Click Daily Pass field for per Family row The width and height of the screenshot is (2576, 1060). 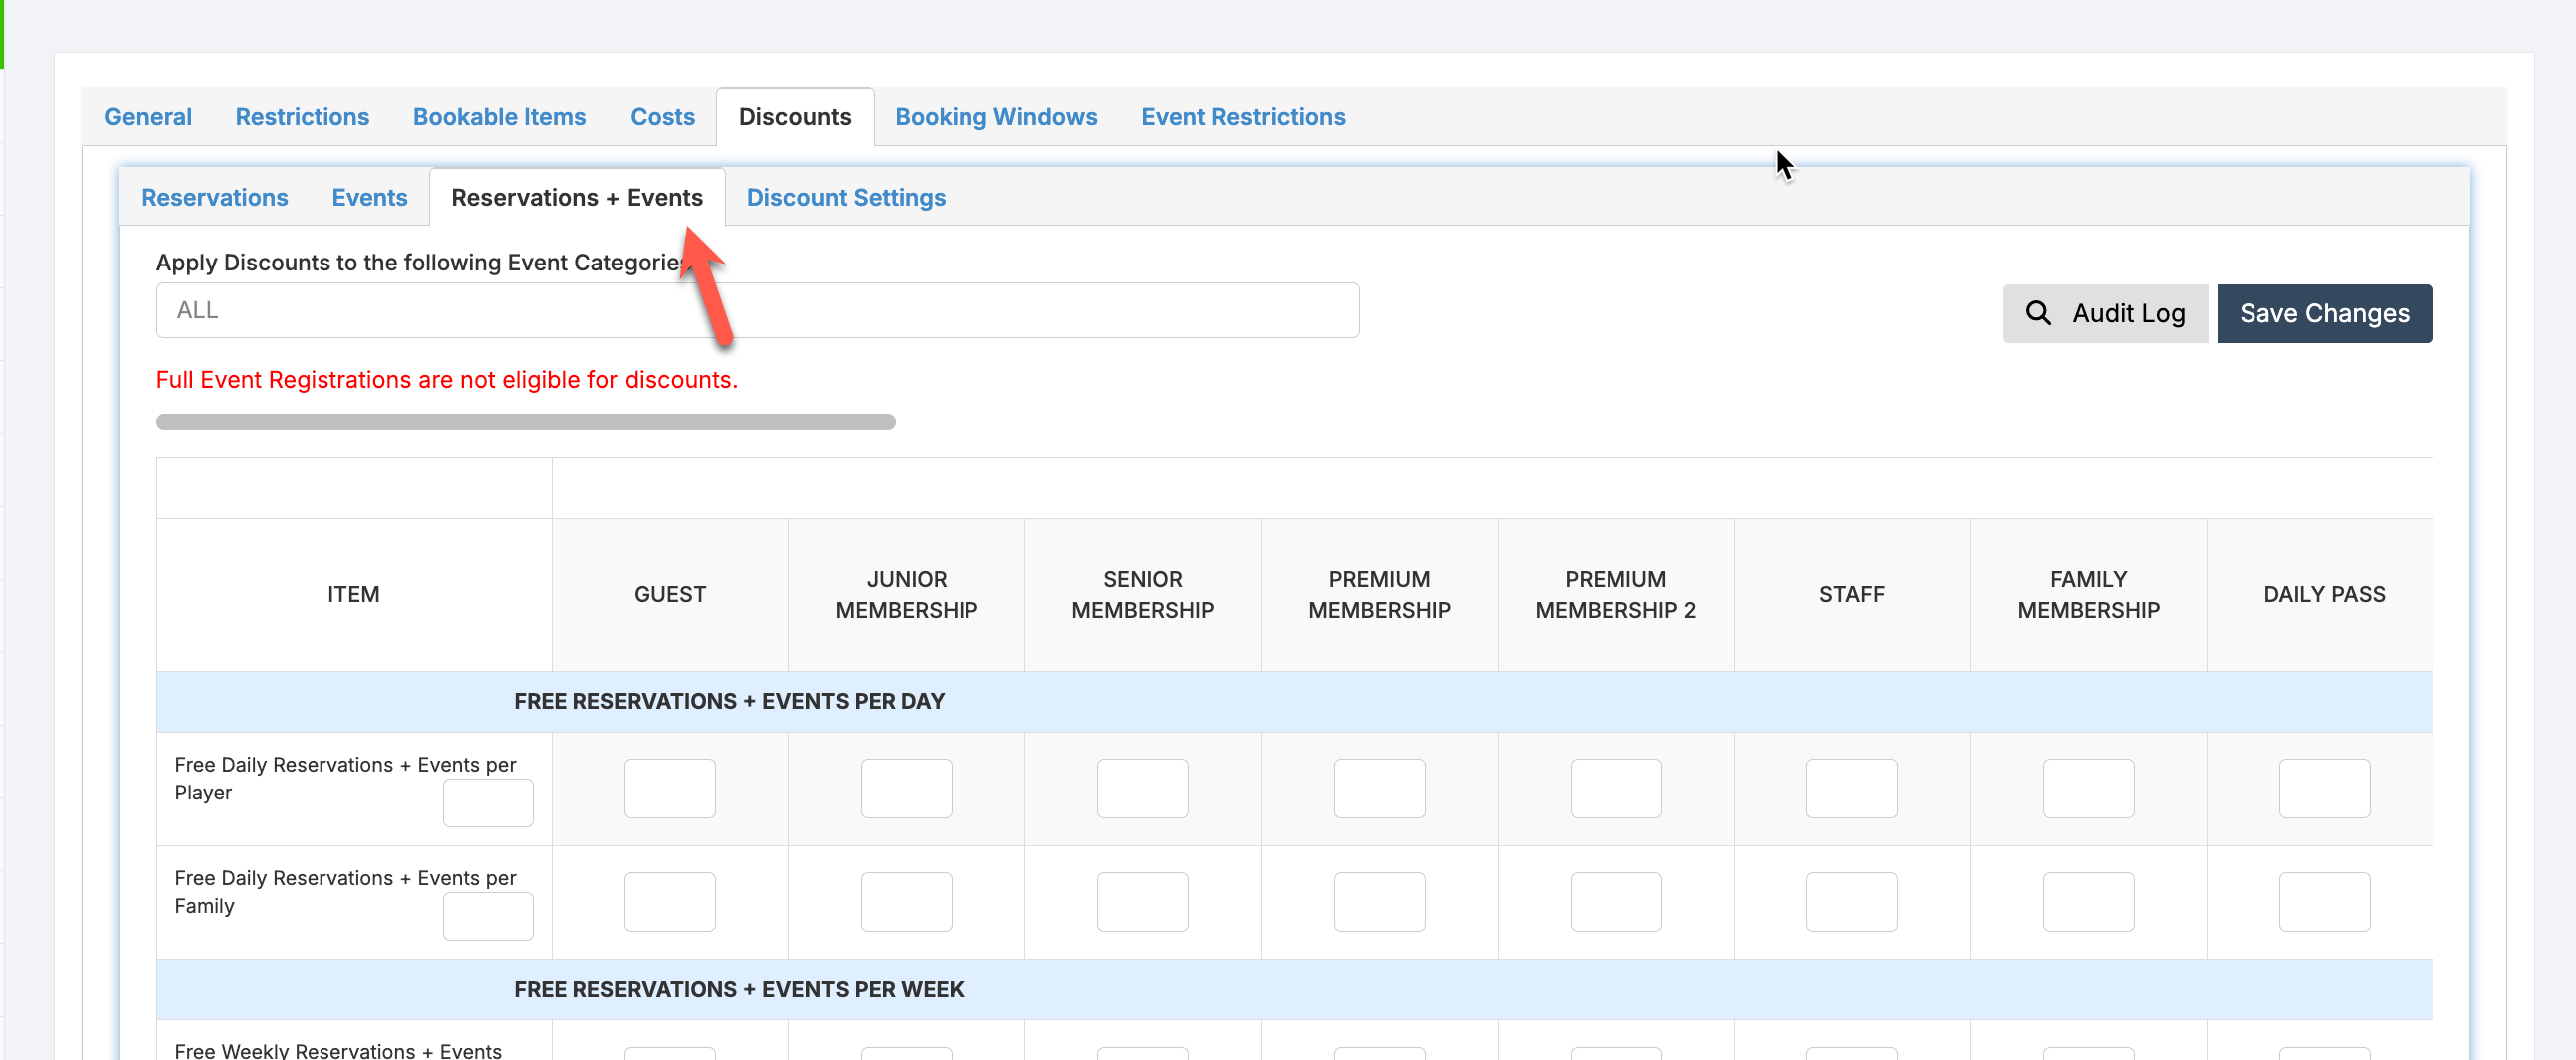[x=2323, y=902]
